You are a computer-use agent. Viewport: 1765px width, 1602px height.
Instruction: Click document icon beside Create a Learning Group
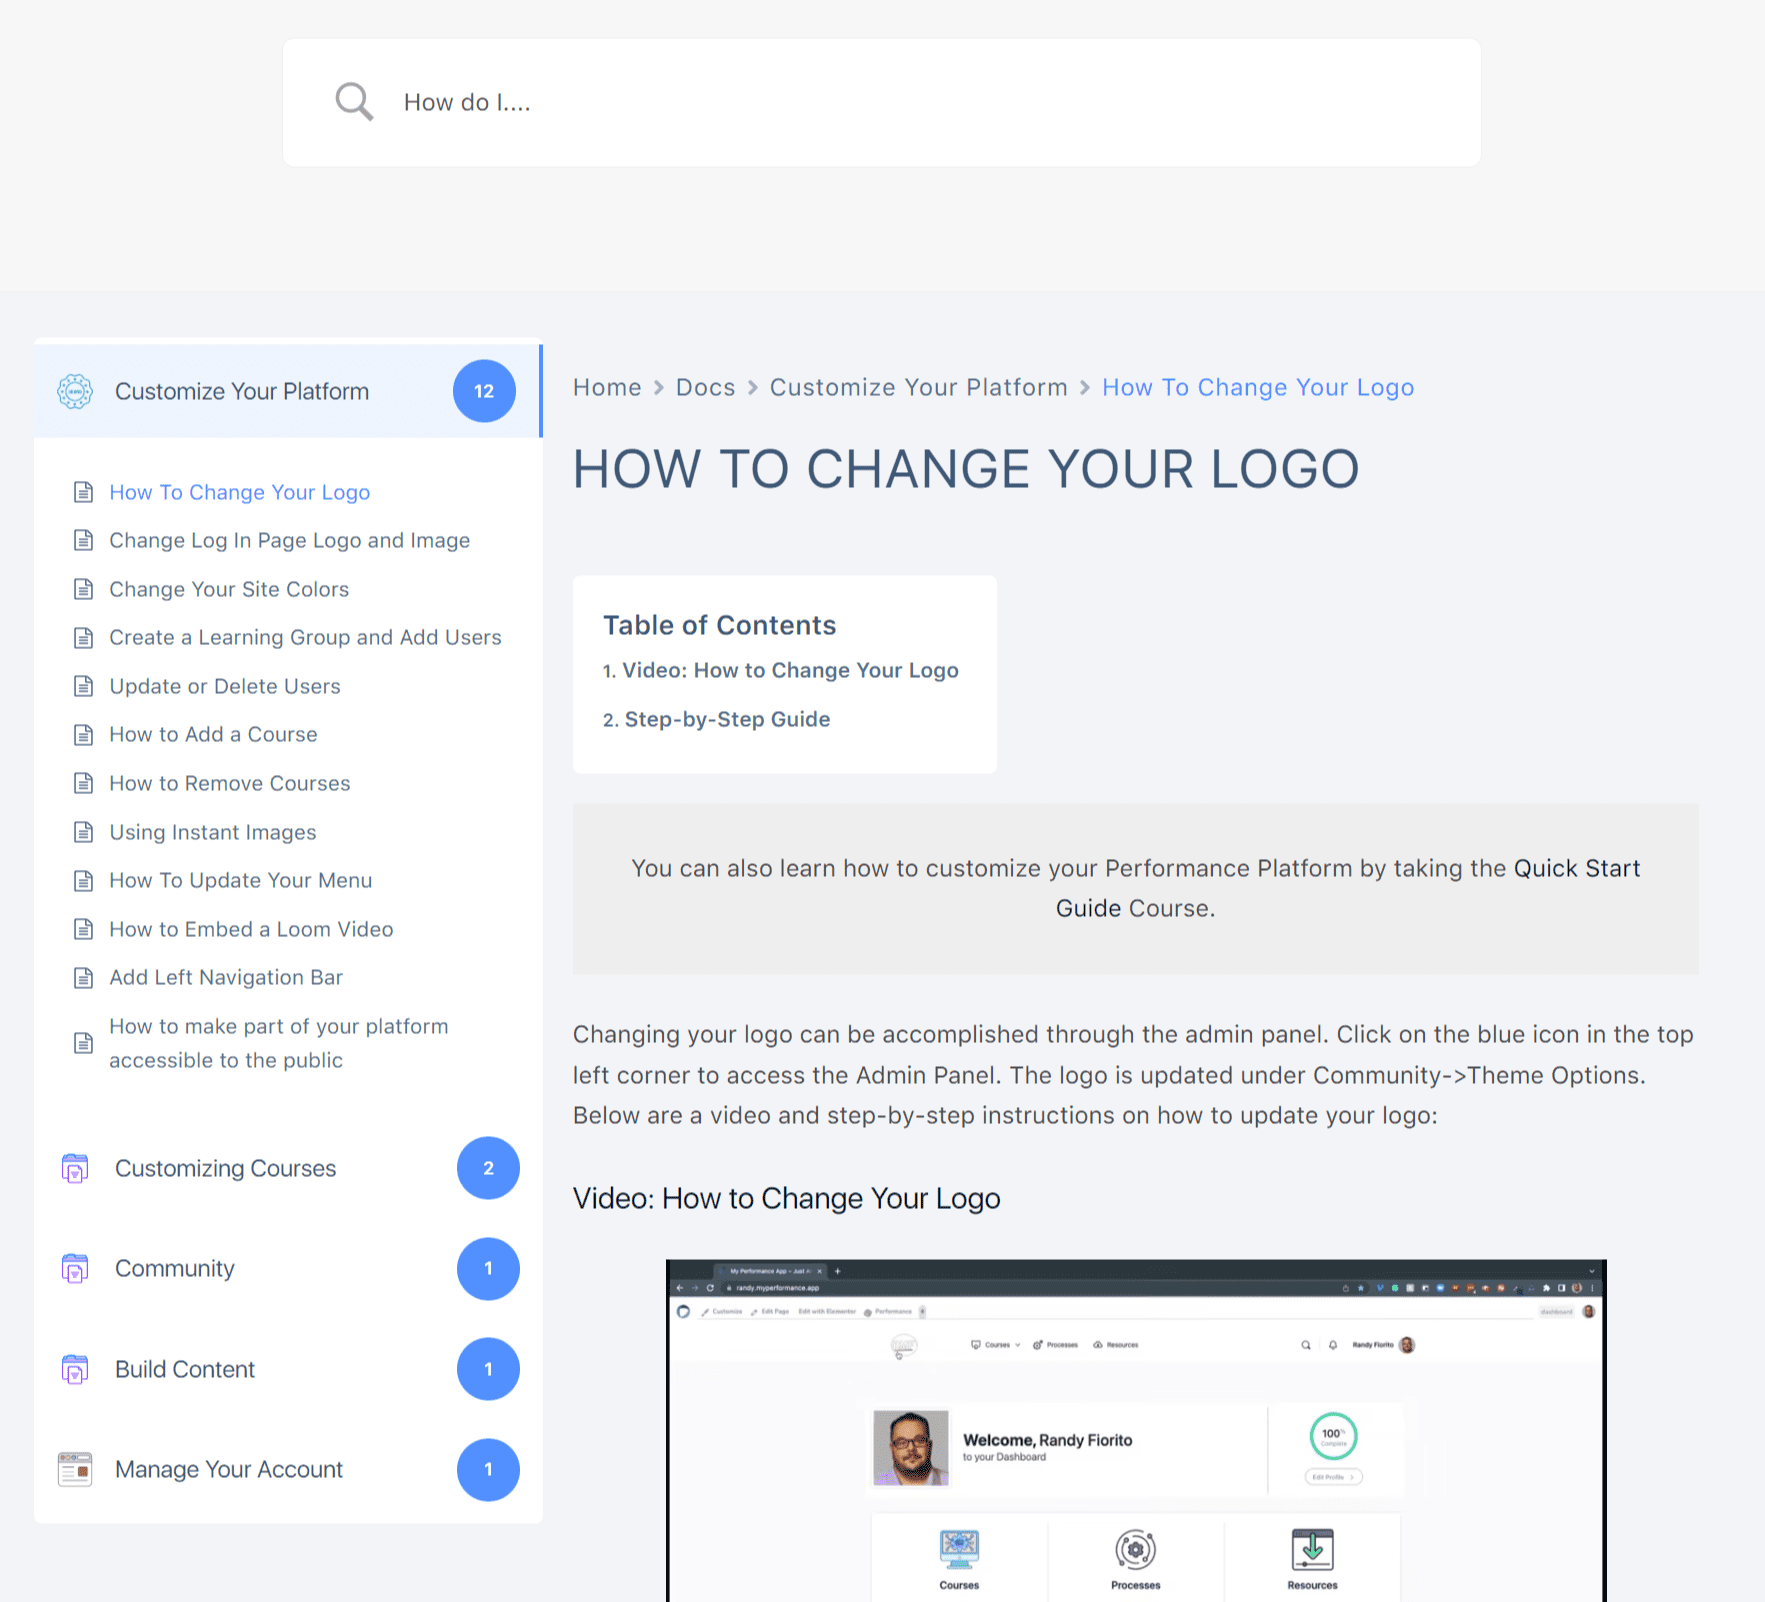click(x=84, y=637)
